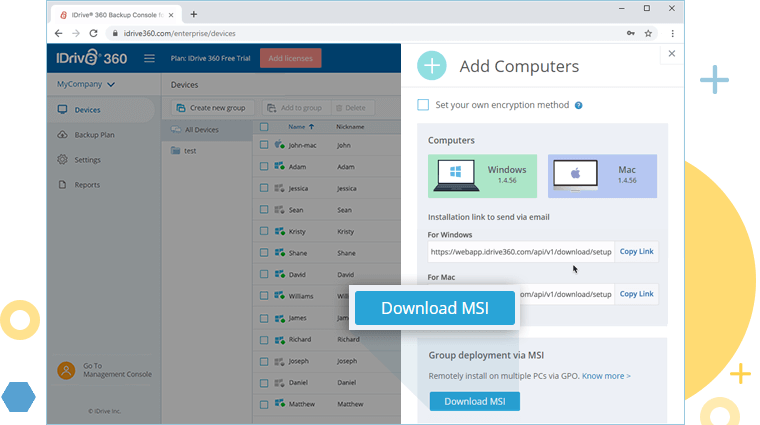Viewport: 760px width, 425px height.
Task: Click the Jessica offline device icon
Action: [x=280, y=188]
